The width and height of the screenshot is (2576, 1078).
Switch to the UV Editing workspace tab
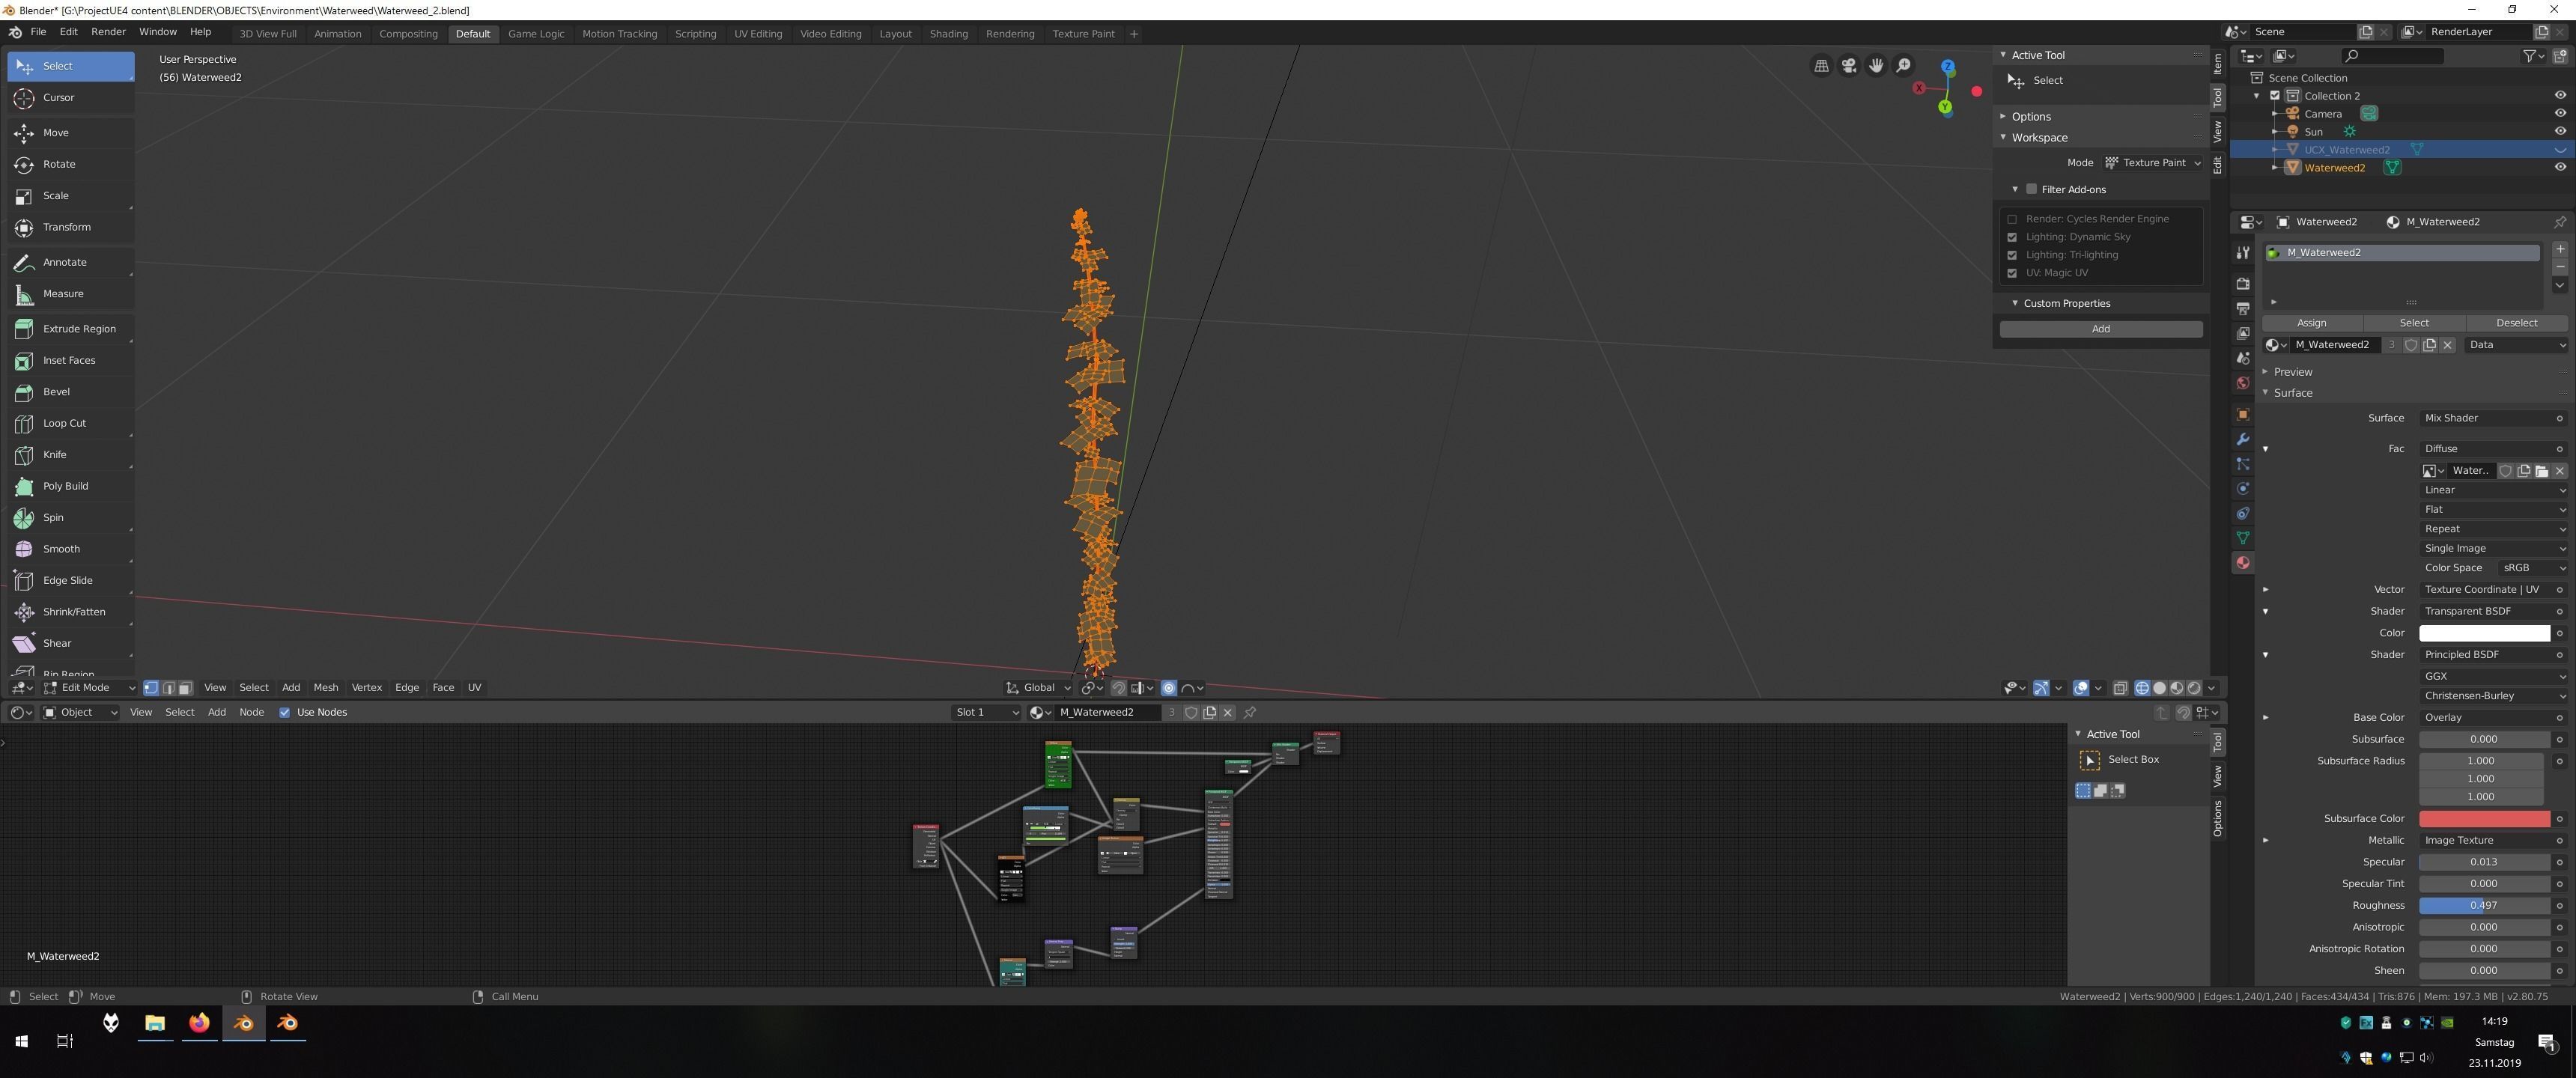758,34
